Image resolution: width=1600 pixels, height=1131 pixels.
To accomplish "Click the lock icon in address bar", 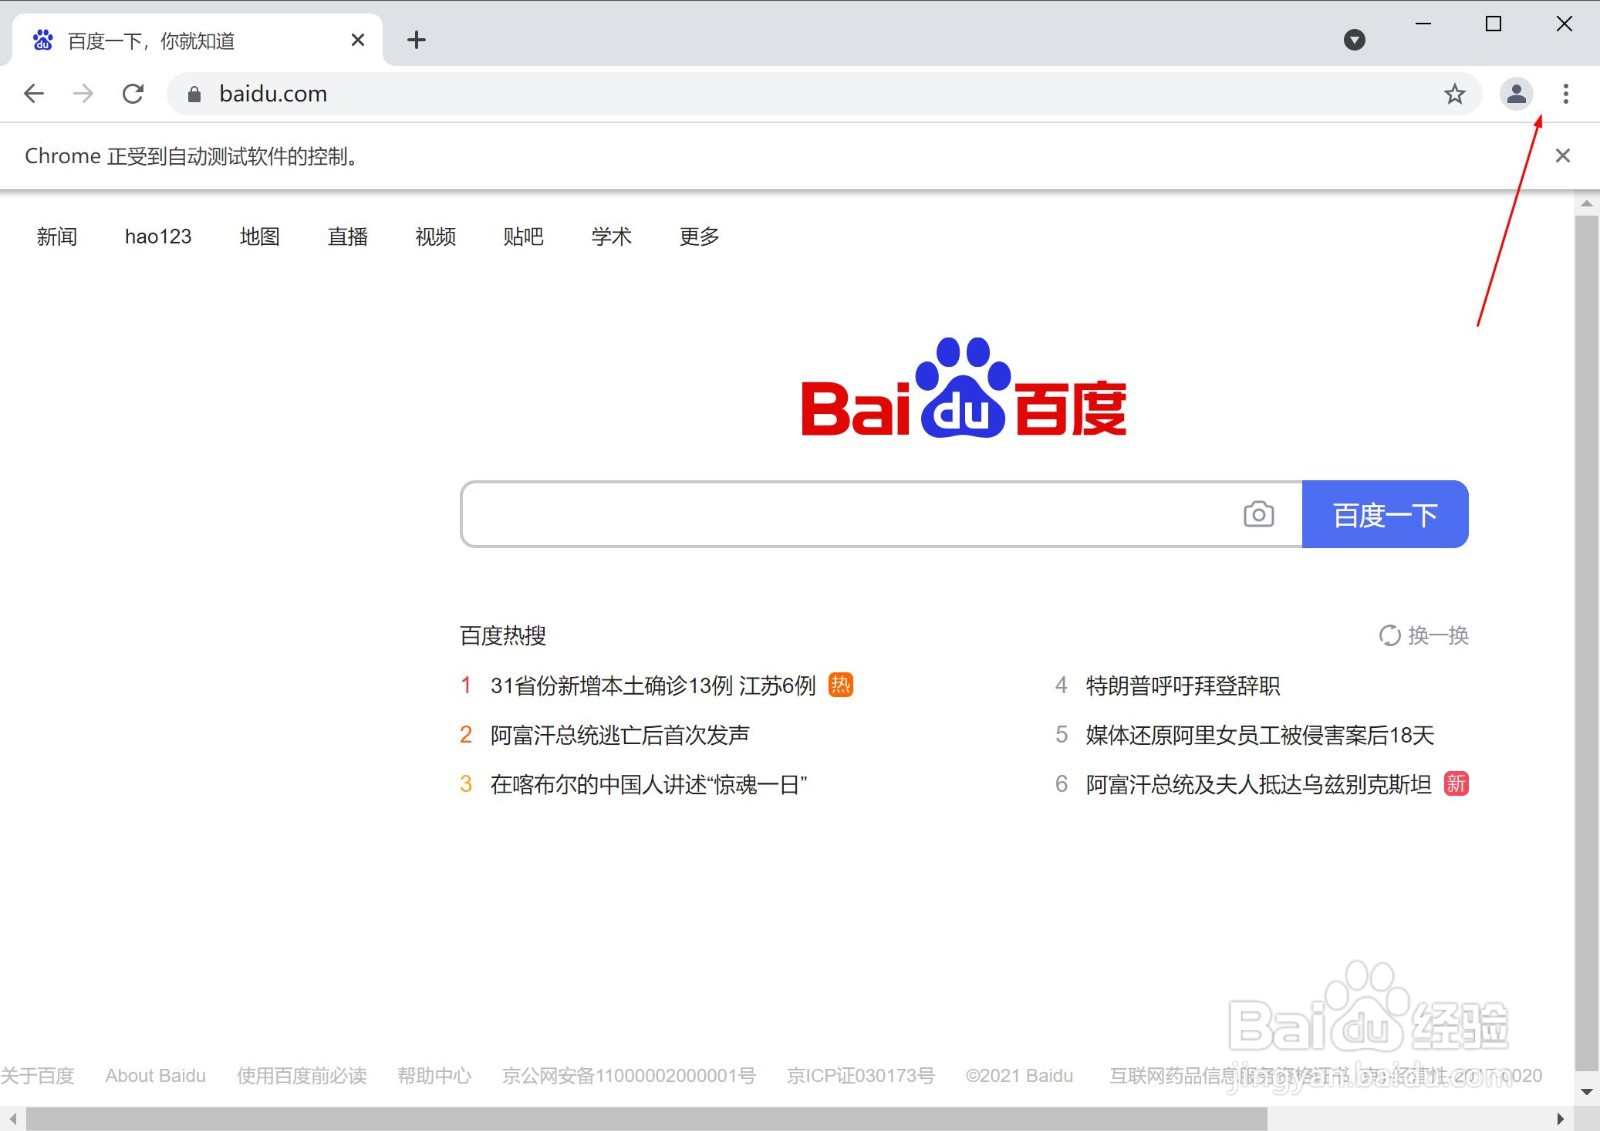I will pyautogui.click(x=195, y=94).
